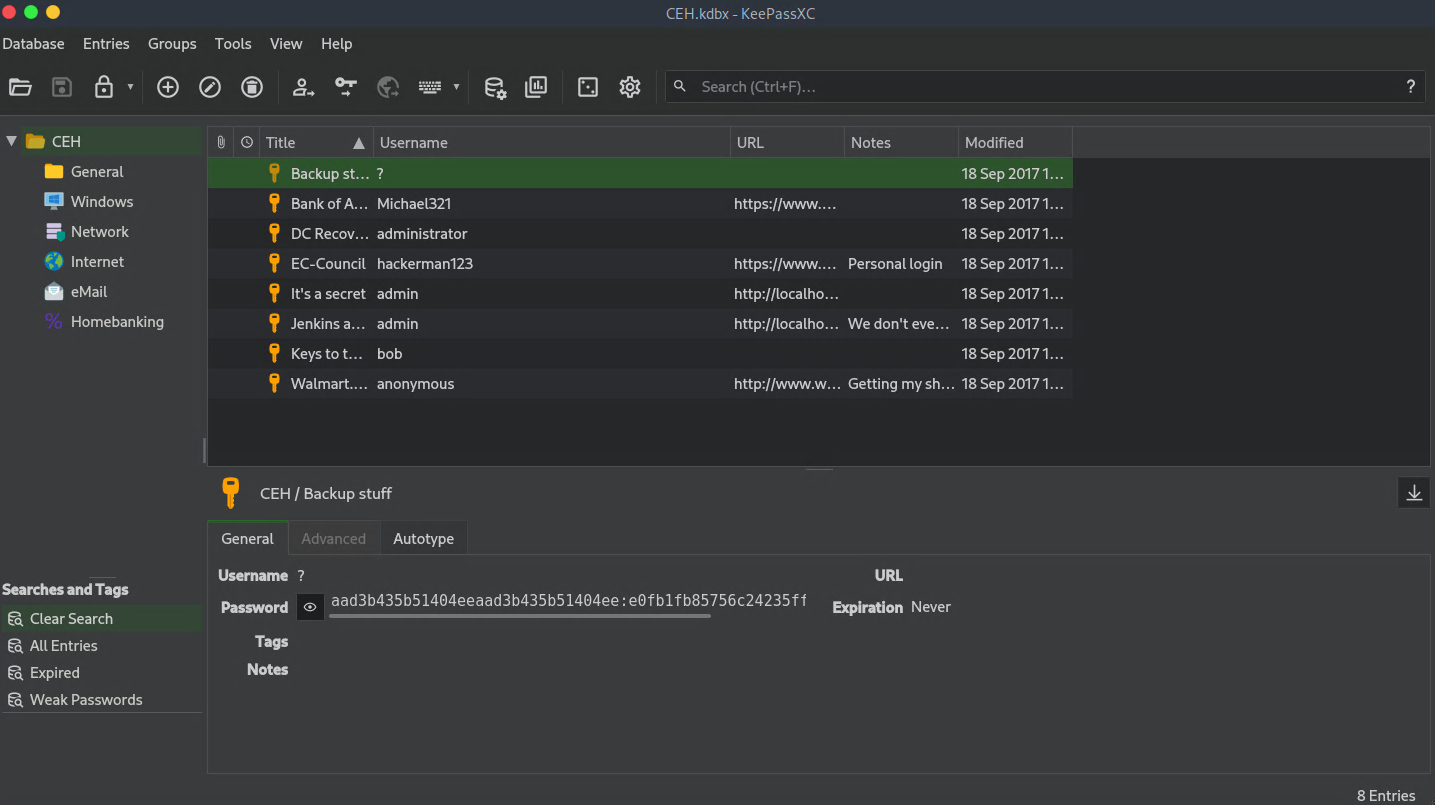Click the displayed password hash text
1435x805 pixels.
click(x=568, y=601)
